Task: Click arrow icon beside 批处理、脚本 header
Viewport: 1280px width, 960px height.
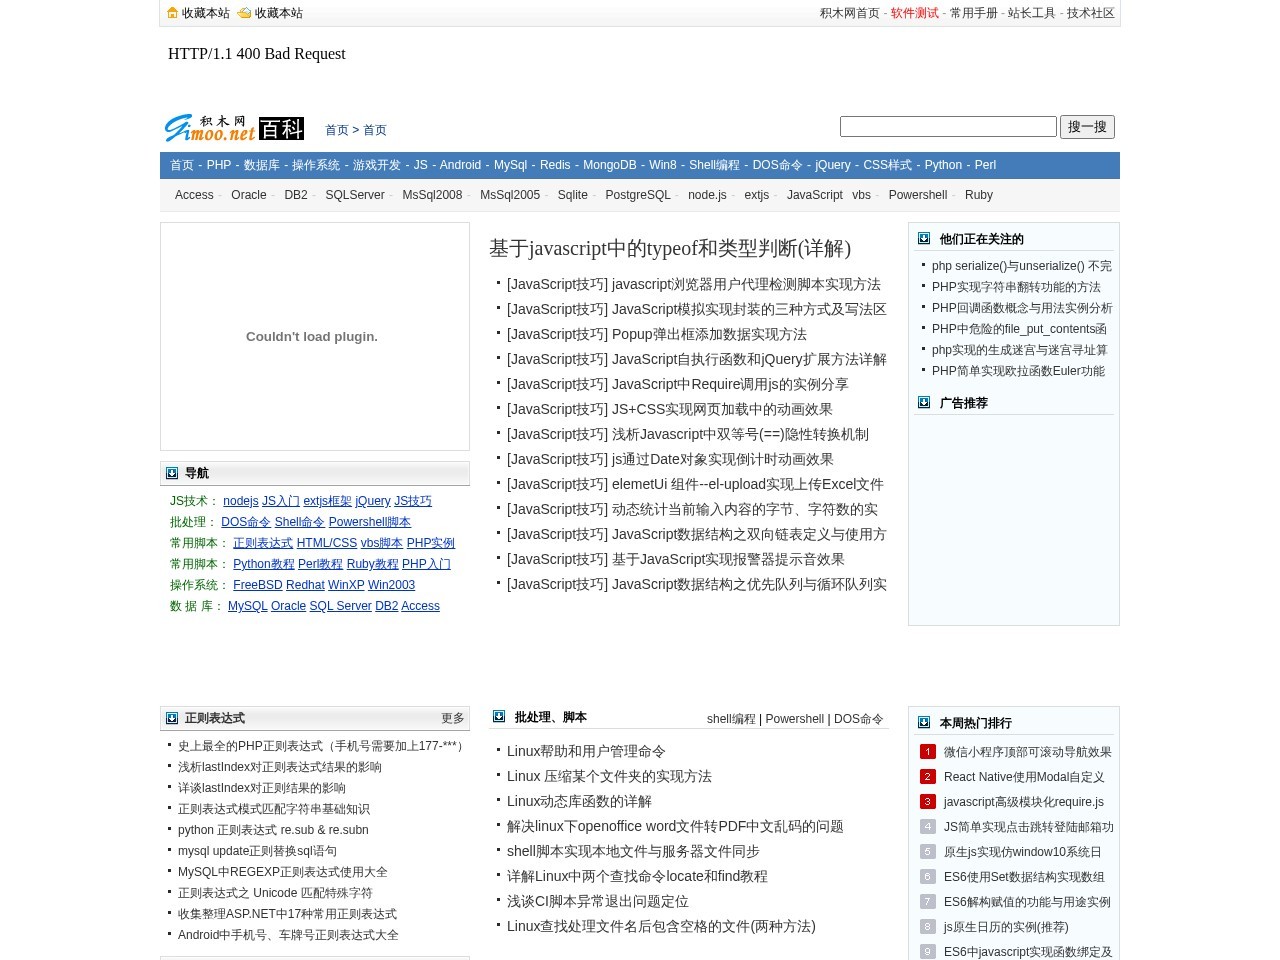Action: pos(499,717)
